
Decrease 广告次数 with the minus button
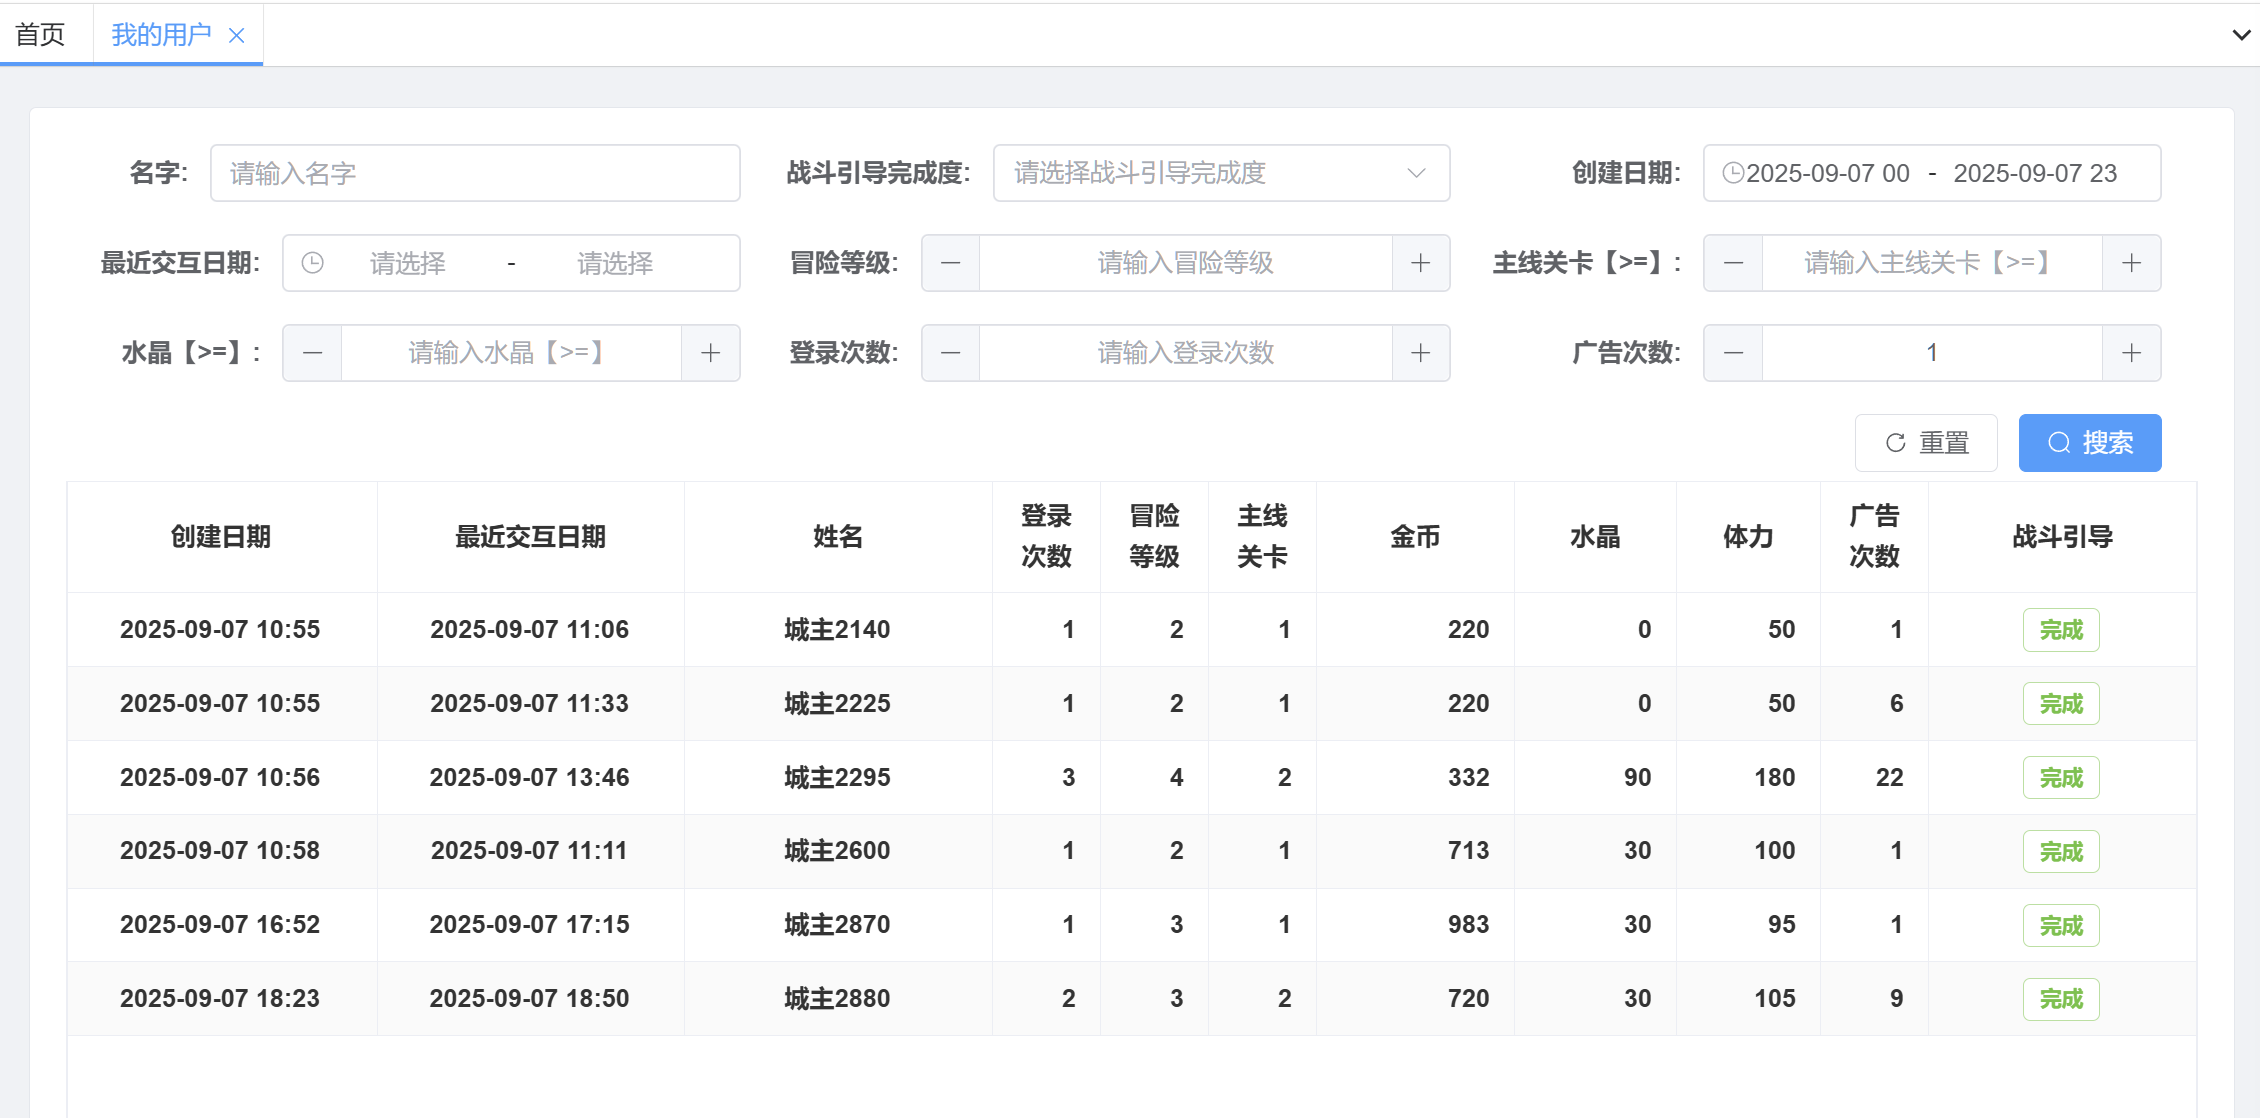coord(1733,353)
